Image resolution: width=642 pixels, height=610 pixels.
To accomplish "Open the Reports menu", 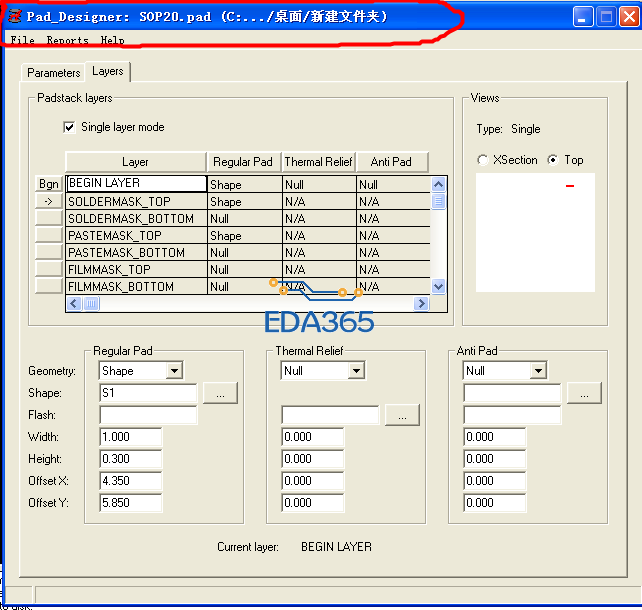I will [68, 40].
